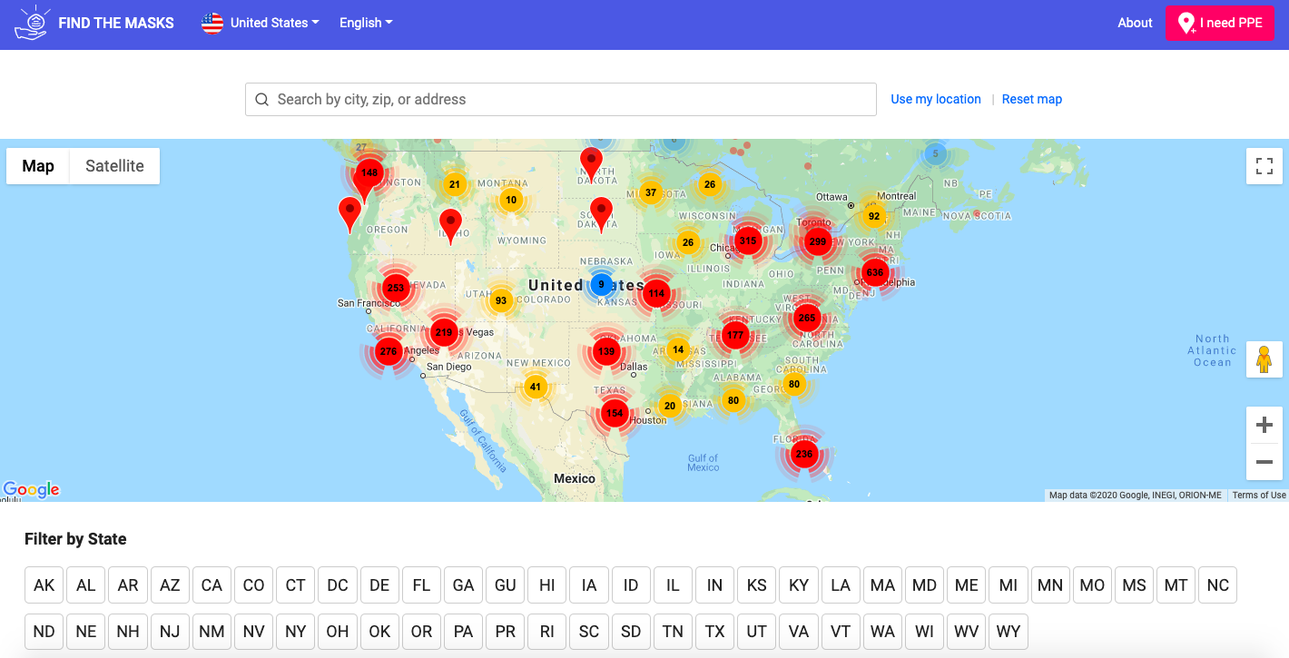Viewport: 1289px width, 658px height.
Task: Open the 636 cluster near Philadelphia
Action: point(875,272)
